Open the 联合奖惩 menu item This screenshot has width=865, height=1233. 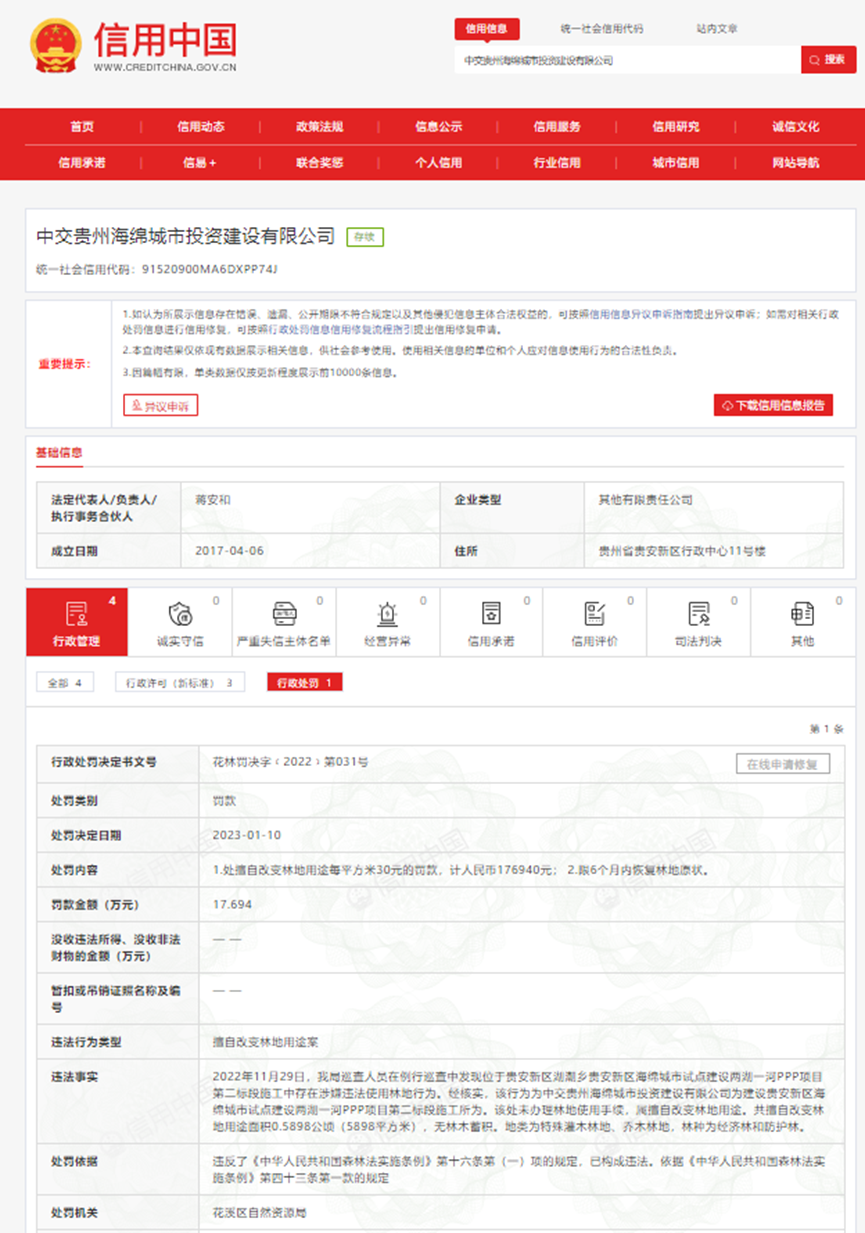coord(319,162)
